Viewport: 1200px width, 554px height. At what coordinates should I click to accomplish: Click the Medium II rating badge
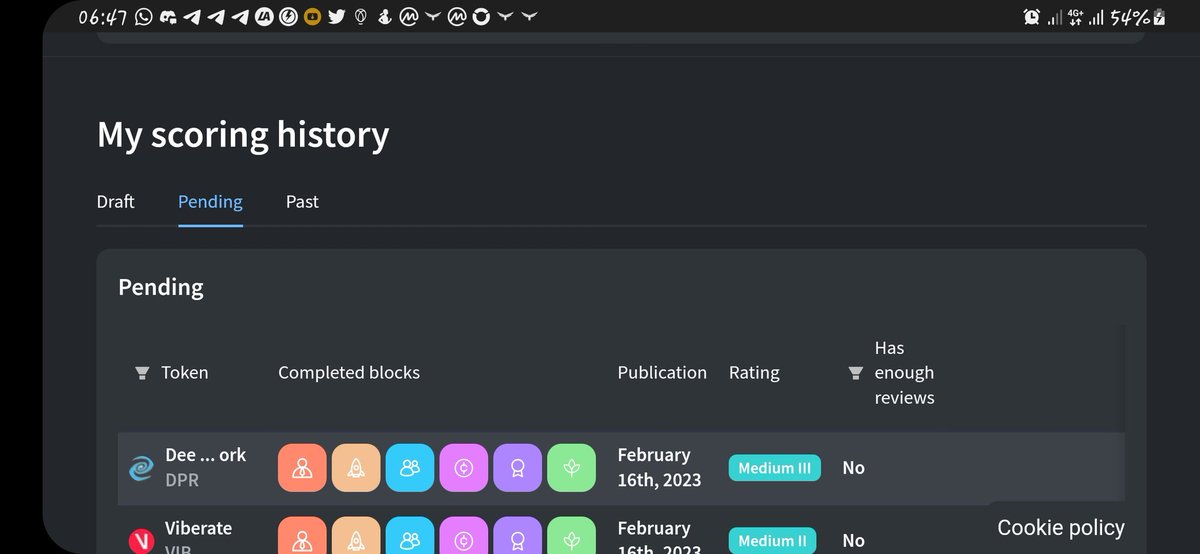773,541
